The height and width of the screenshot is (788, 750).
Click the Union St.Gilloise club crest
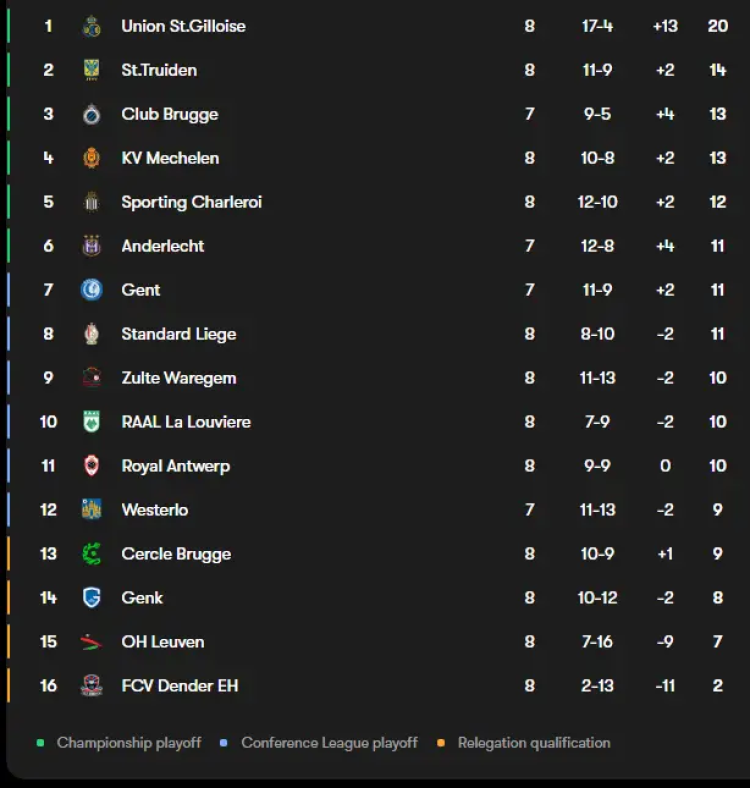[91, 26]
